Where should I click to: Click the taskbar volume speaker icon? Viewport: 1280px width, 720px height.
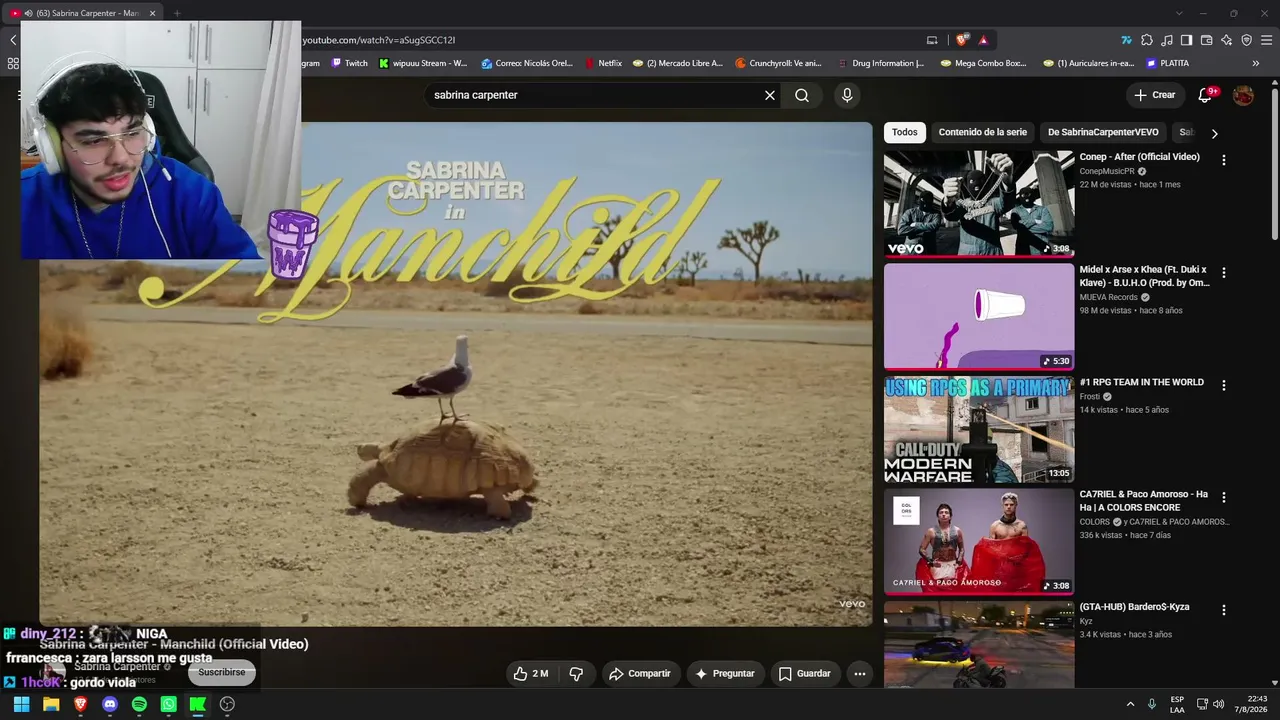click(x=1218, y=704)
